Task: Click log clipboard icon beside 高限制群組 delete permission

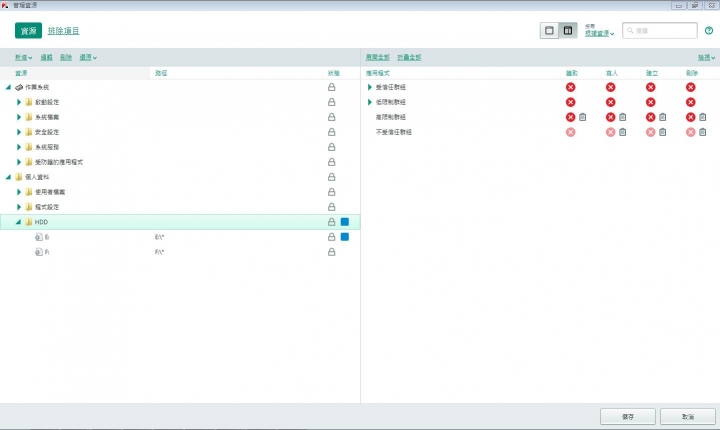Action: tap(702, 117)
